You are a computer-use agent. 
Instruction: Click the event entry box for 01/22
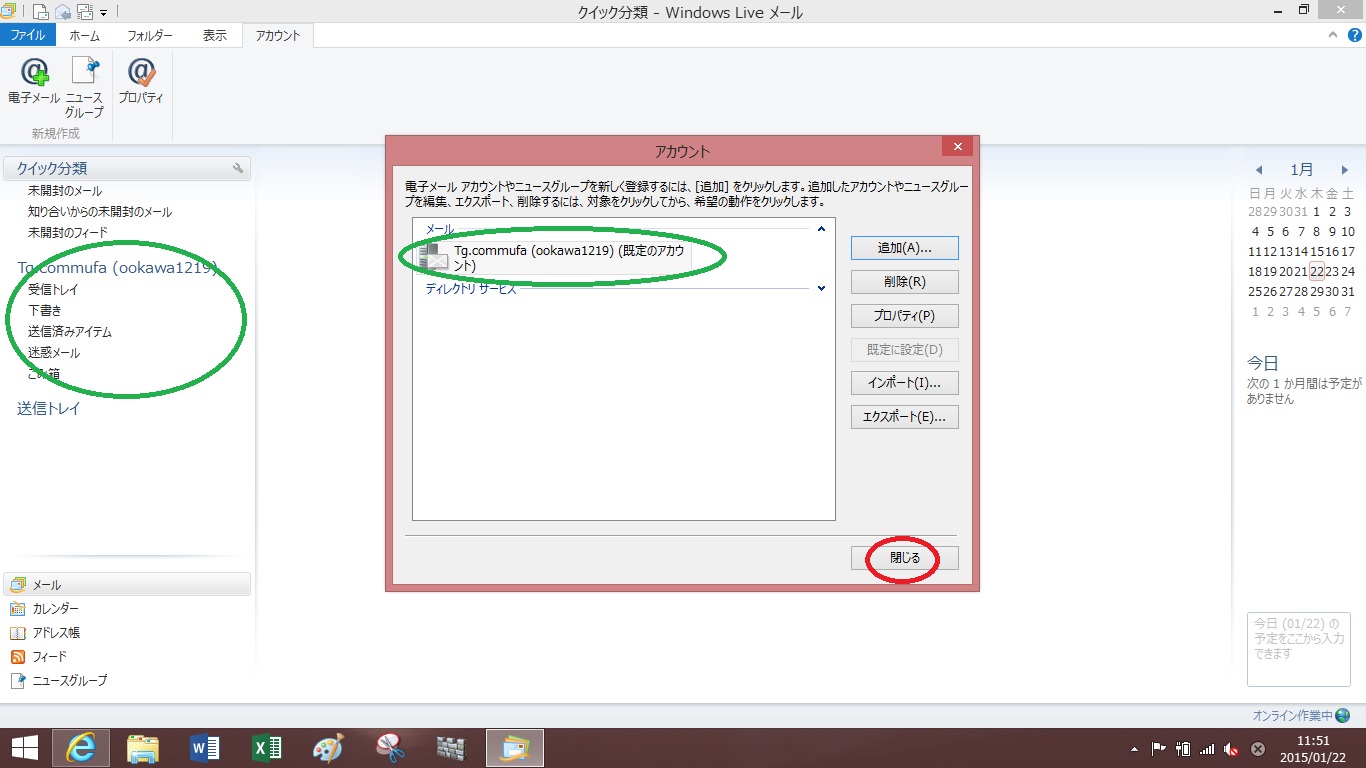1298,649
